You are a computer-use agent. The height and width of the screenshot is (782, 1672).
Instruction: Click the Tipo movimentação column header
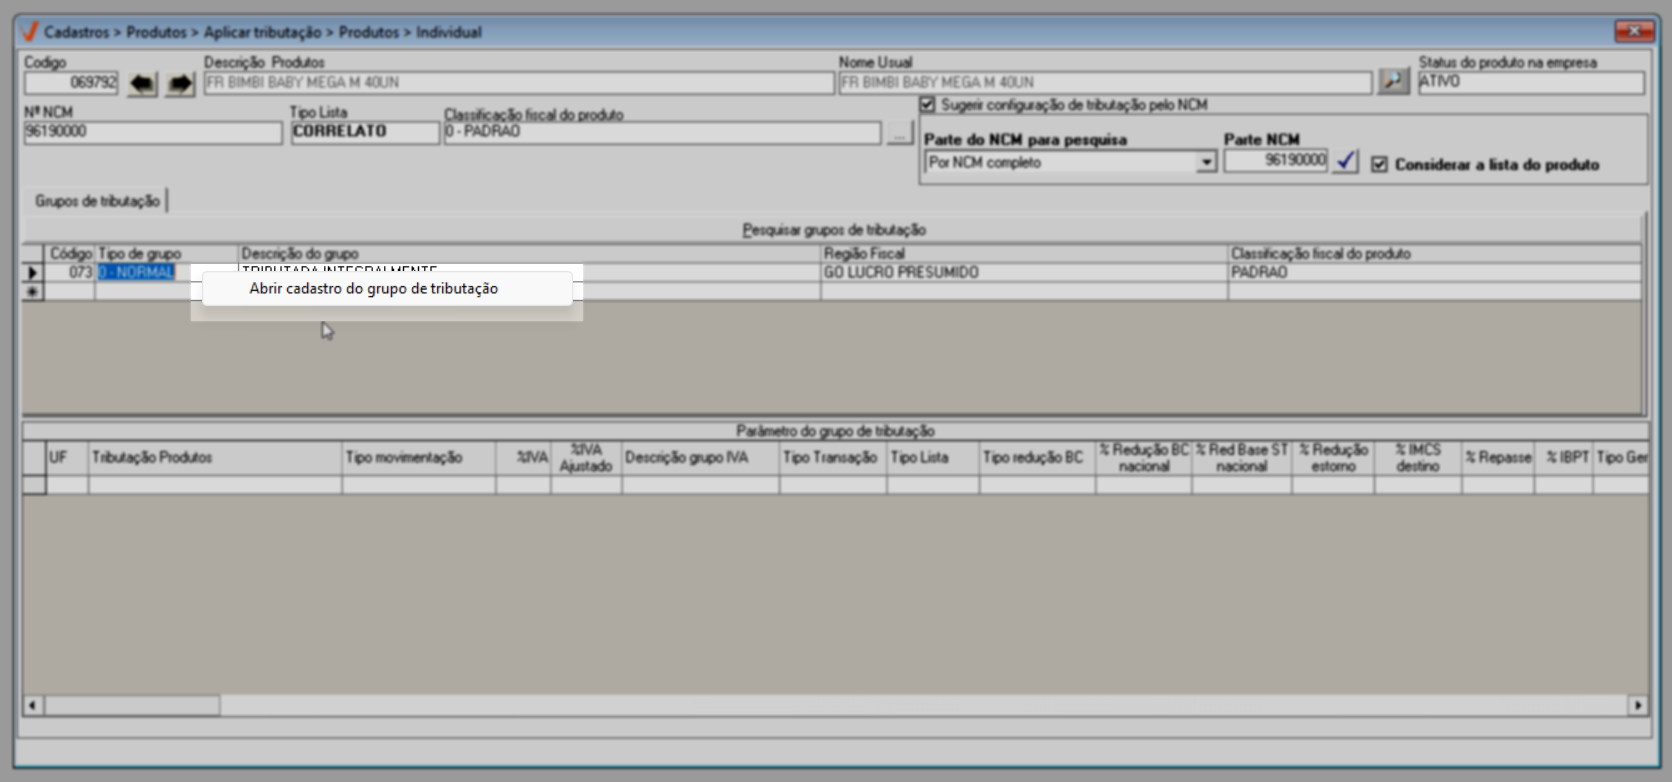click(419, 458)
